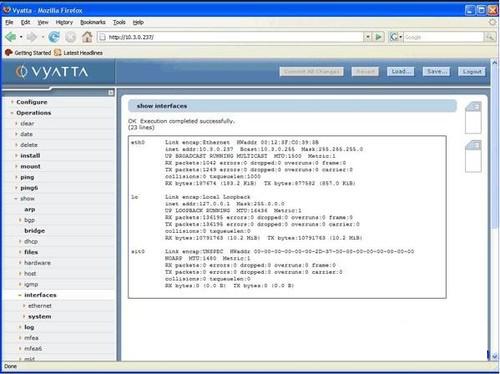Screen dimensions: 500x374
Task: Open the File menu
Action: tap(9, 22)
